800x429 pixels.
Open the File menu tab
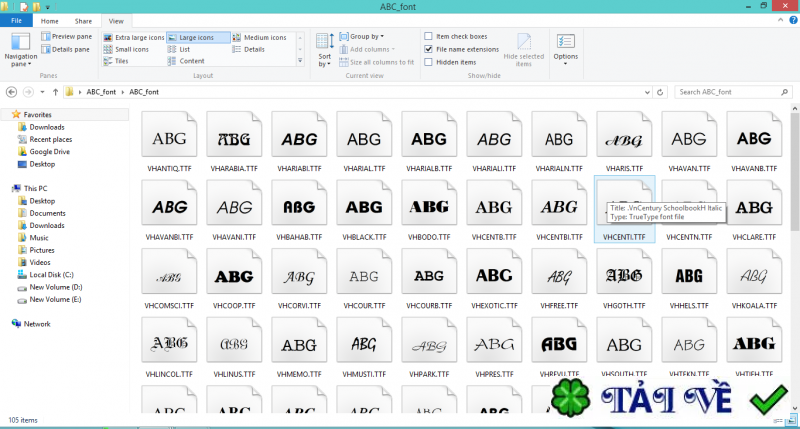(x=15, y=20)
